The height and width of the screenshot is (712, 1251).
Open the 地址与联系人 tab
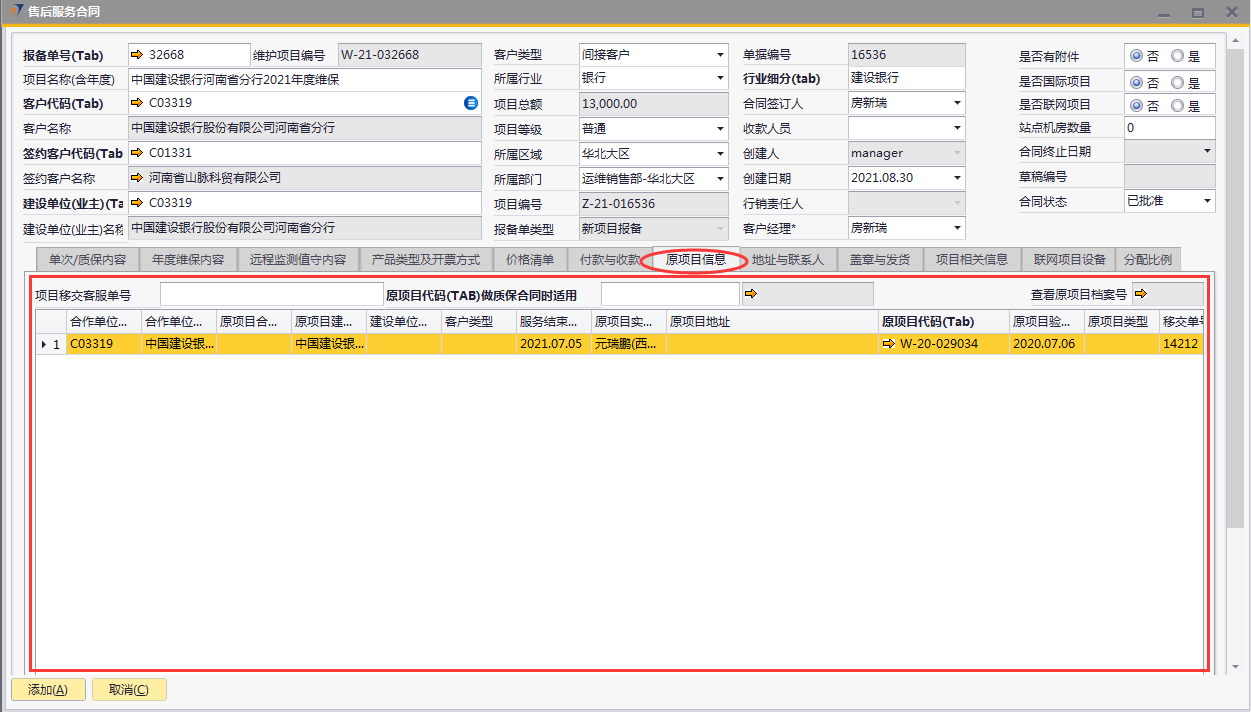(x=787, y=260)
